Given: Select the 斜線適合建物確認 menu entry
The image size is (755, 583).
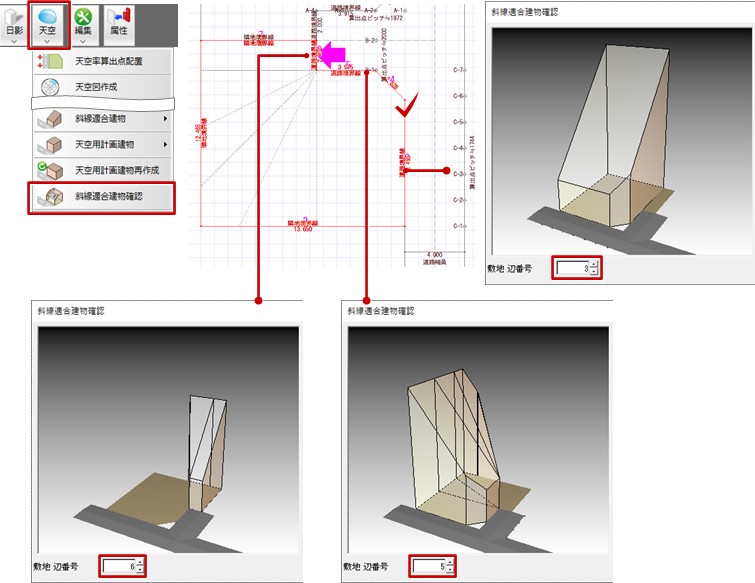Looking at the screenshot, I should (x=108, y=197).
